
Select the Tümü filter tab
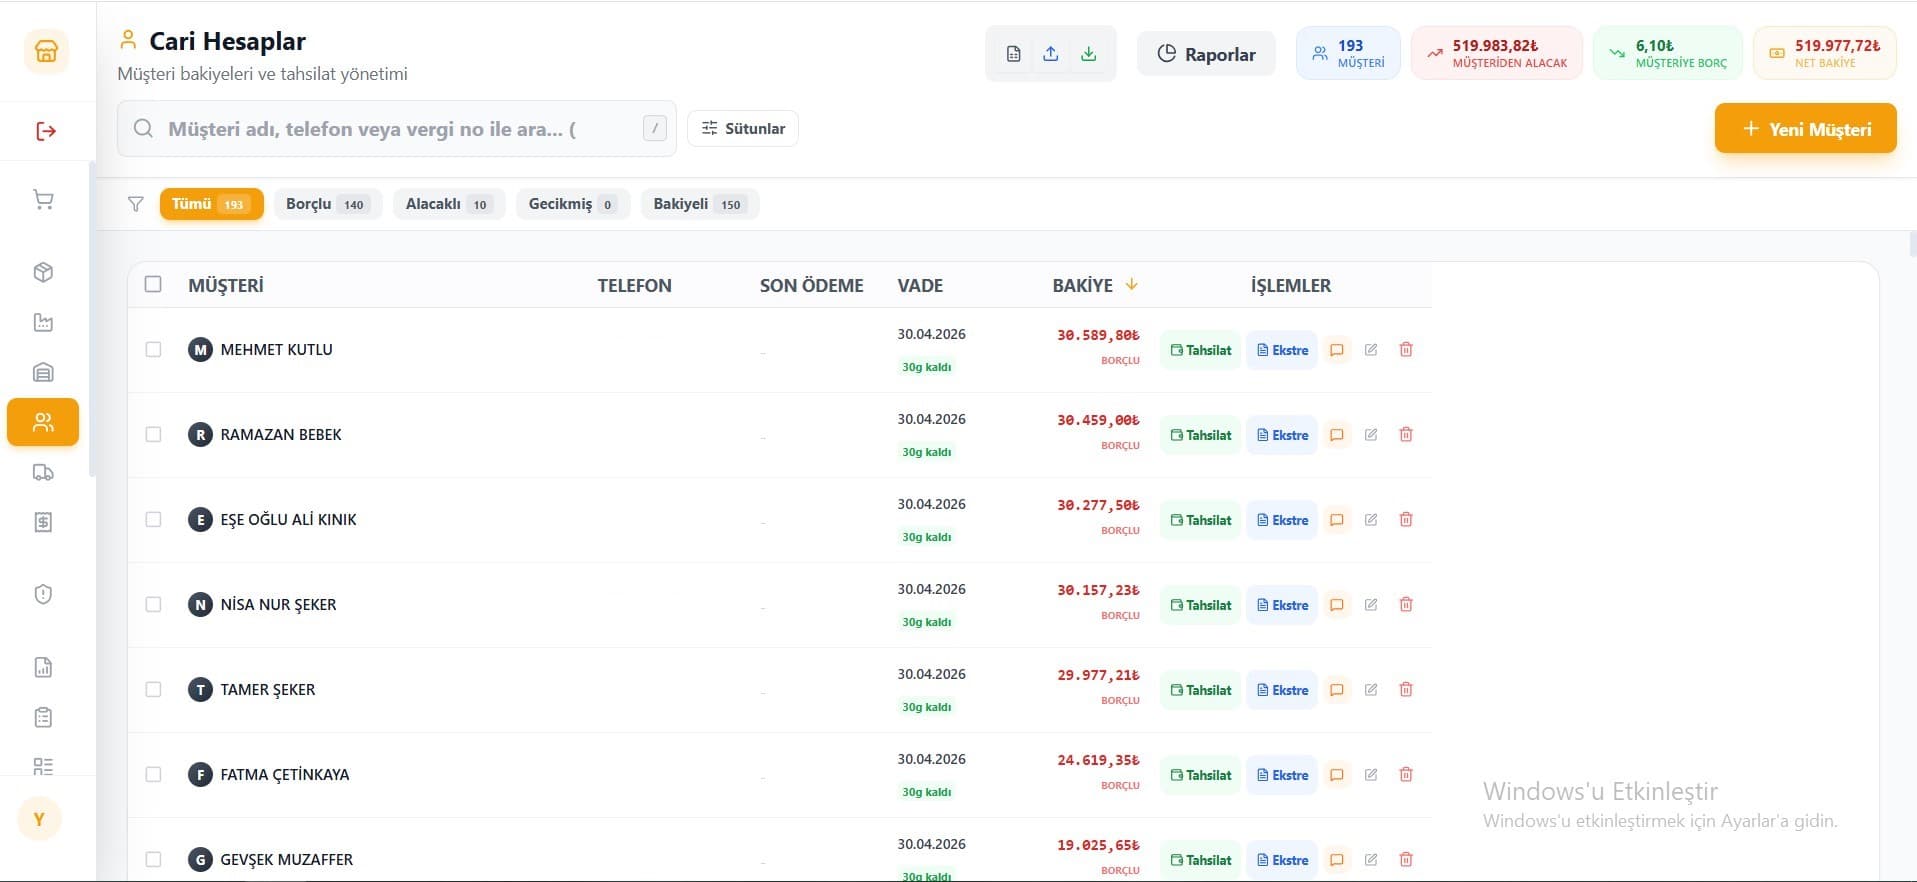[x=211, y=204]
